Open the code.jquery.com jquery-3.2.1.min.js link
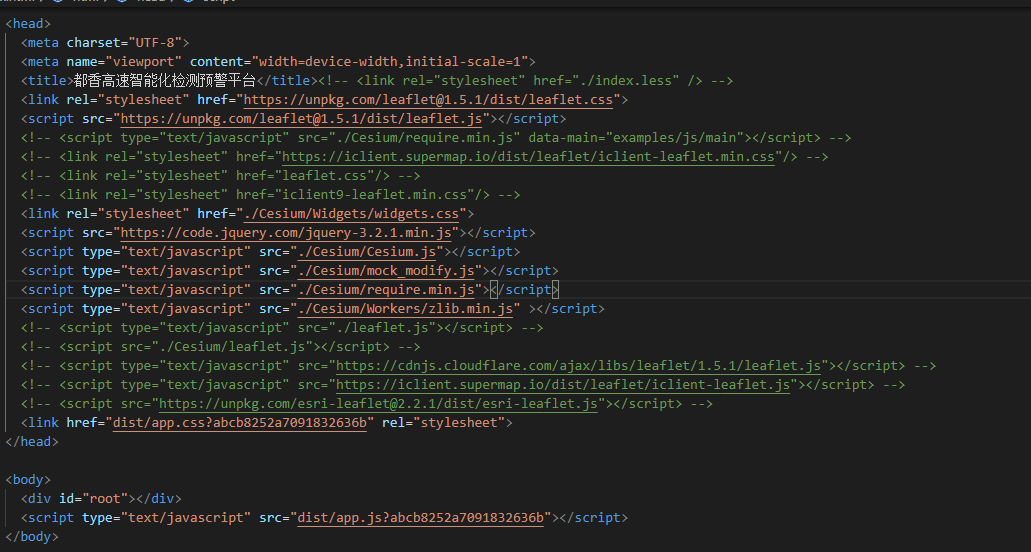1031x552 pixels. click(286, 233)
